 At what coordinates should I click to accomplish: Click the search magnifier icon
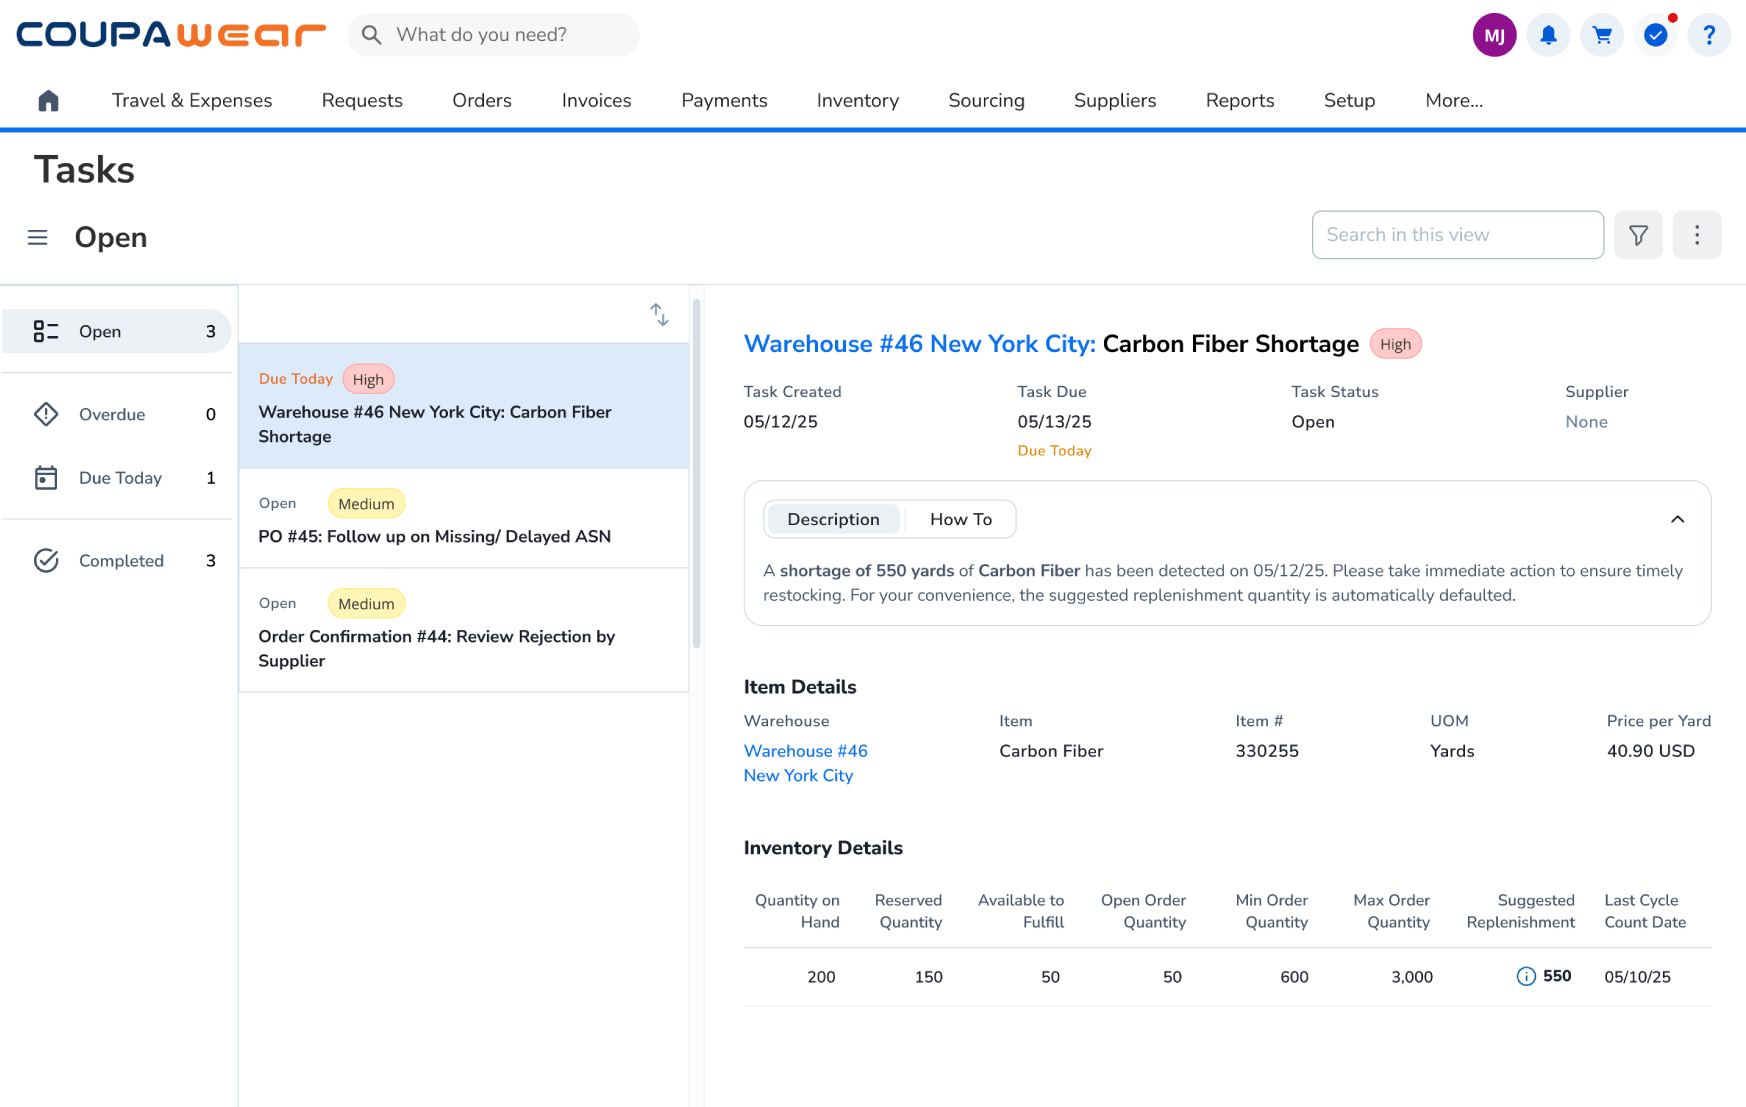pyautogui.click(x=372, y=35)
